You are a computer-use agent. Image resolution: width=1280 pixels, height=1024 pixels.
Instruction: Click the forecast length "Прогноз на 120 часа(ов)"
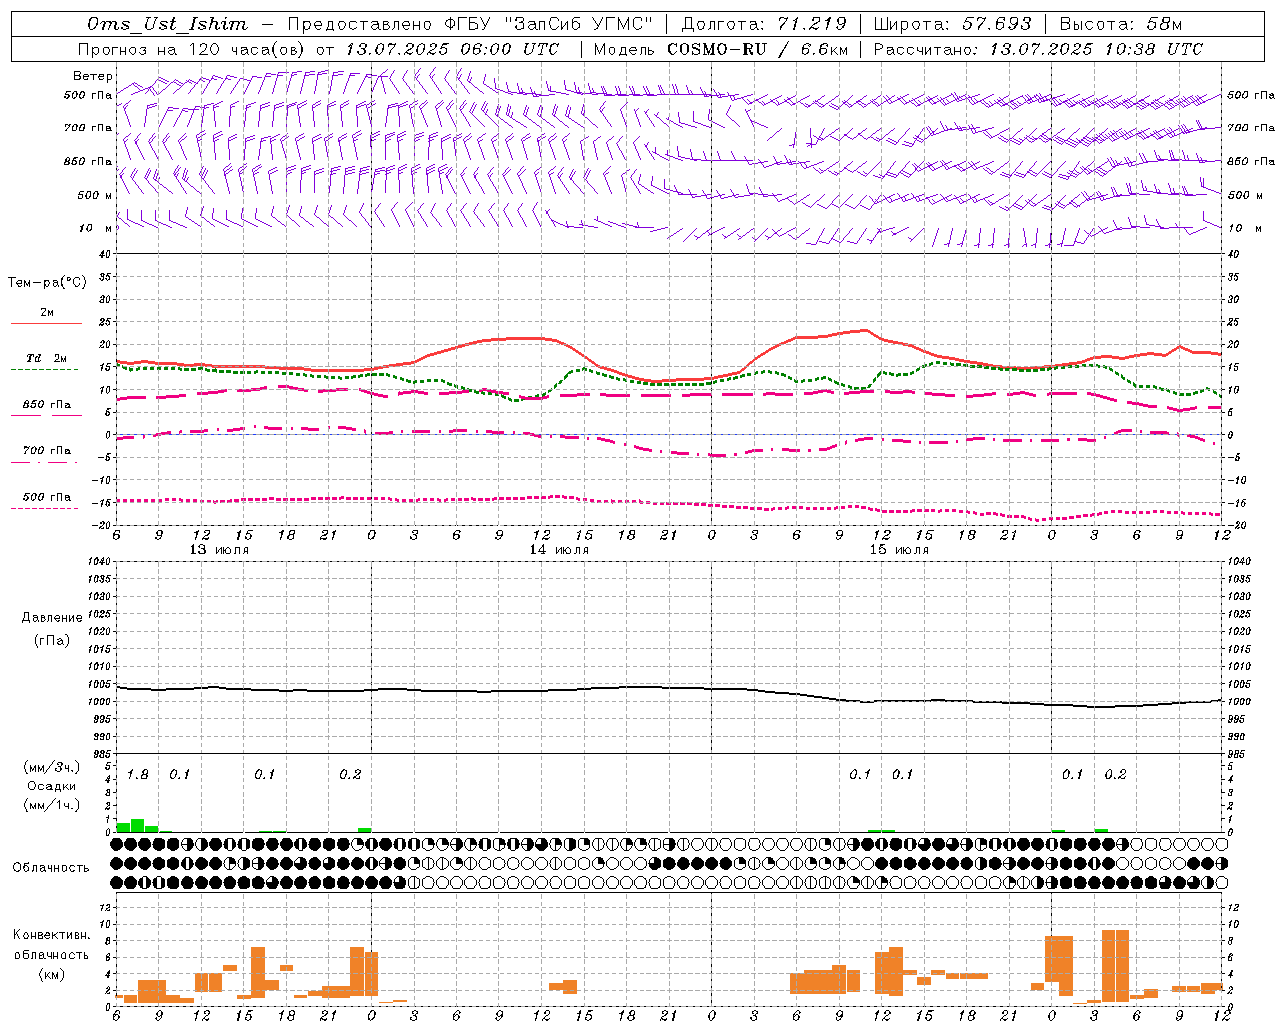[192, 49]
